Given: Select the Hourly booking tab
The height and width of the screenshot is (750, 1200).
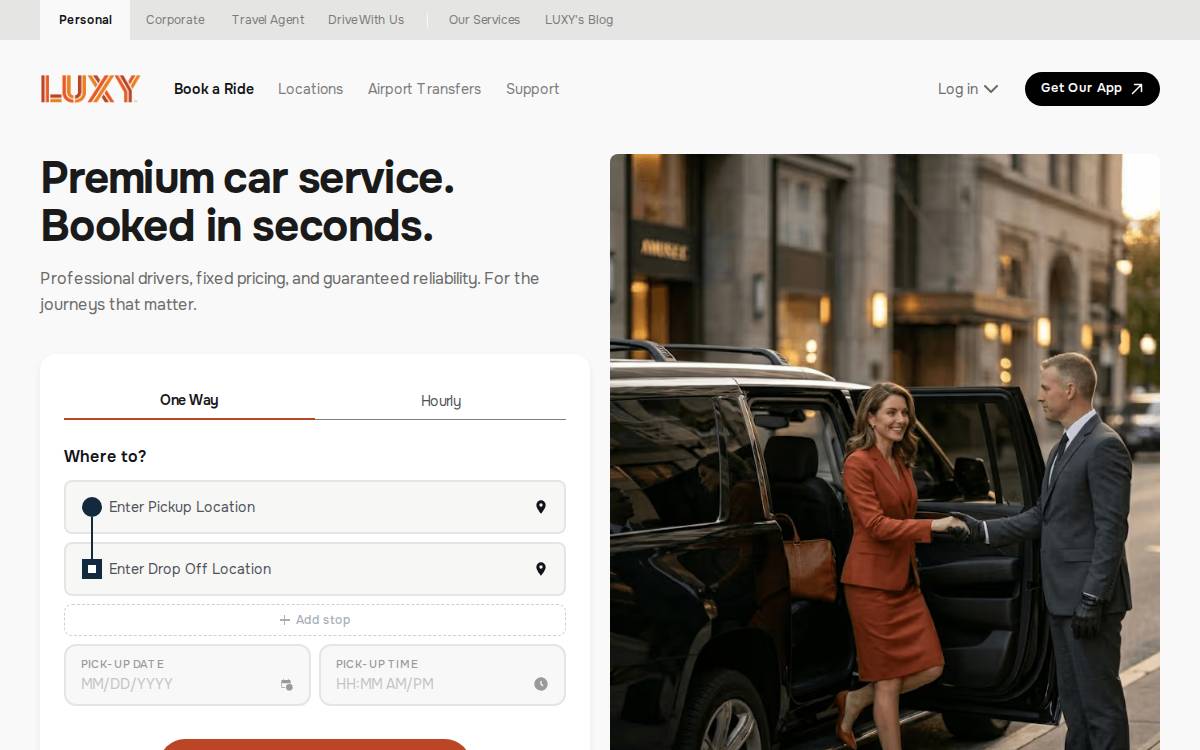Looking at the screenshot, I should [441, 401].
